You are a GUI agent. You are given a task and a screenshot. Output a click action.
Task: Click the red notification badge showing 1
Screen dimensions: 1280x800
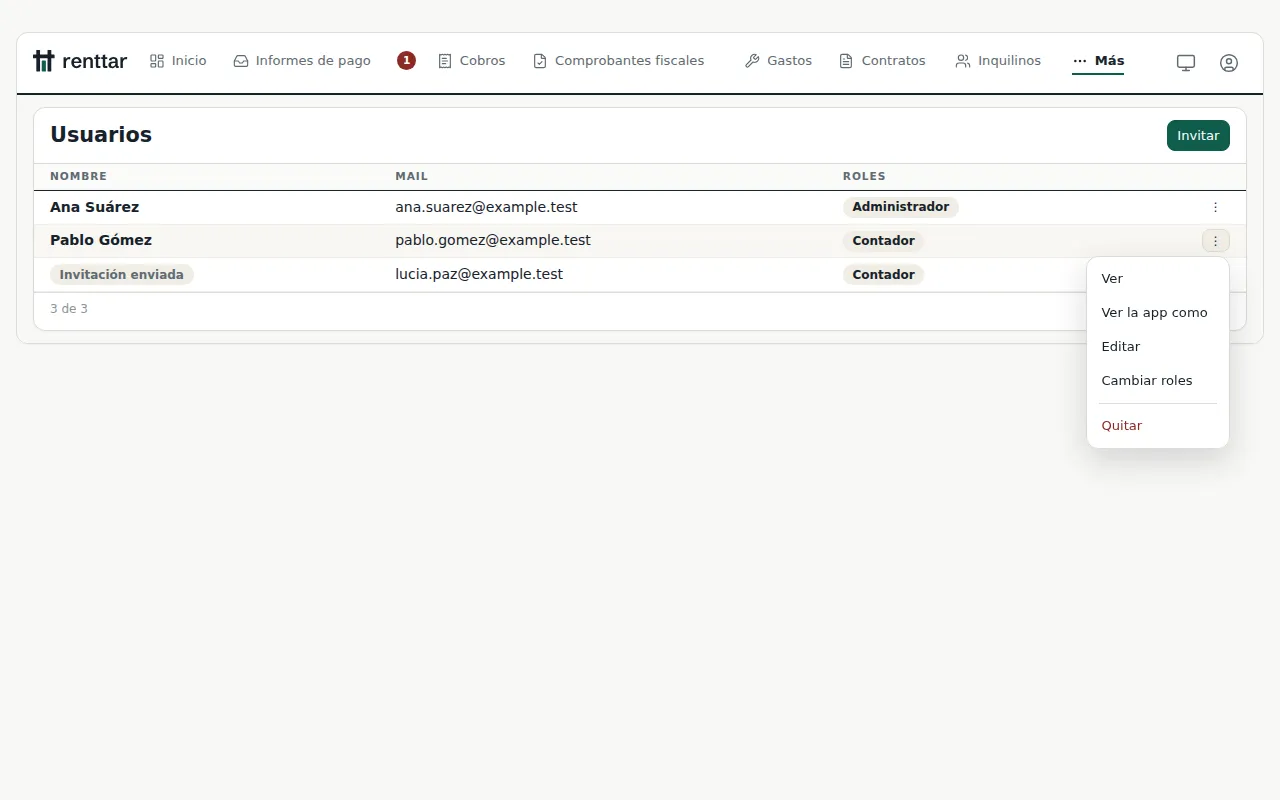point(406,61)
